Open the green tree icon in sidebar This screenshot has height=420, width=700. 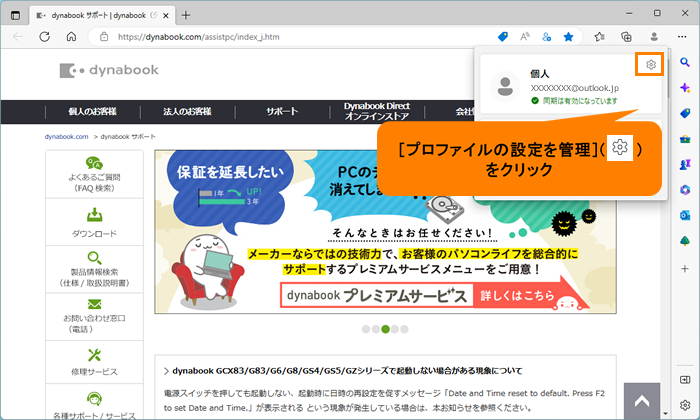coord(685,241)
